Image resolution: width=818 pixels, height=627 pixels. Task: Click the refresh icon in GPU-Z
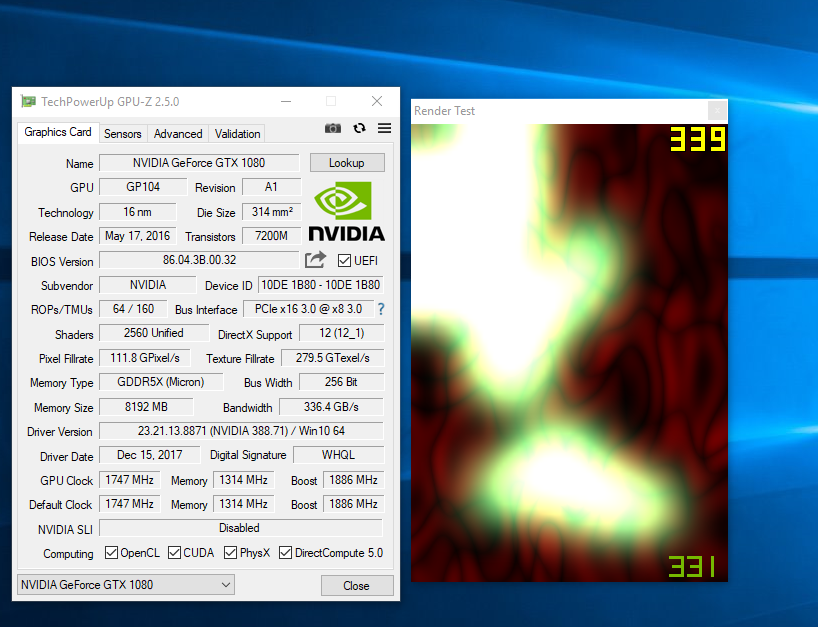point(359,128)
